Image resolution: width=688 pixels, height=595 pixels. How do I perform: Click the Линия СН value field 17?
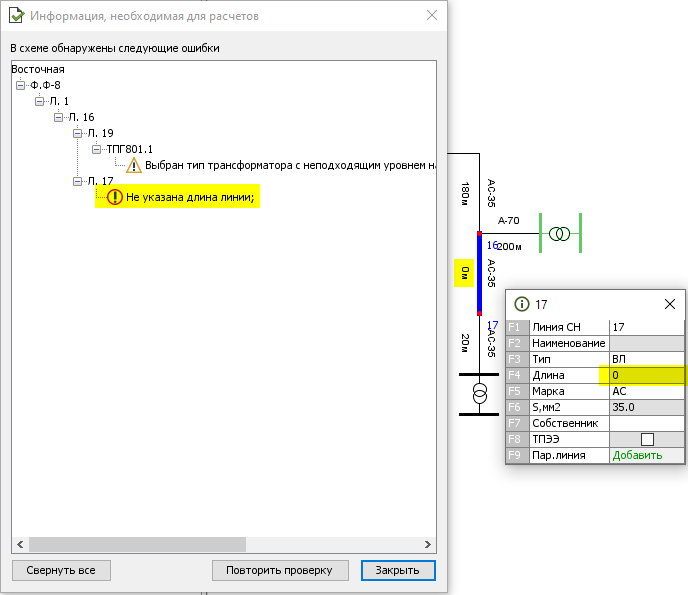[647, 327]
